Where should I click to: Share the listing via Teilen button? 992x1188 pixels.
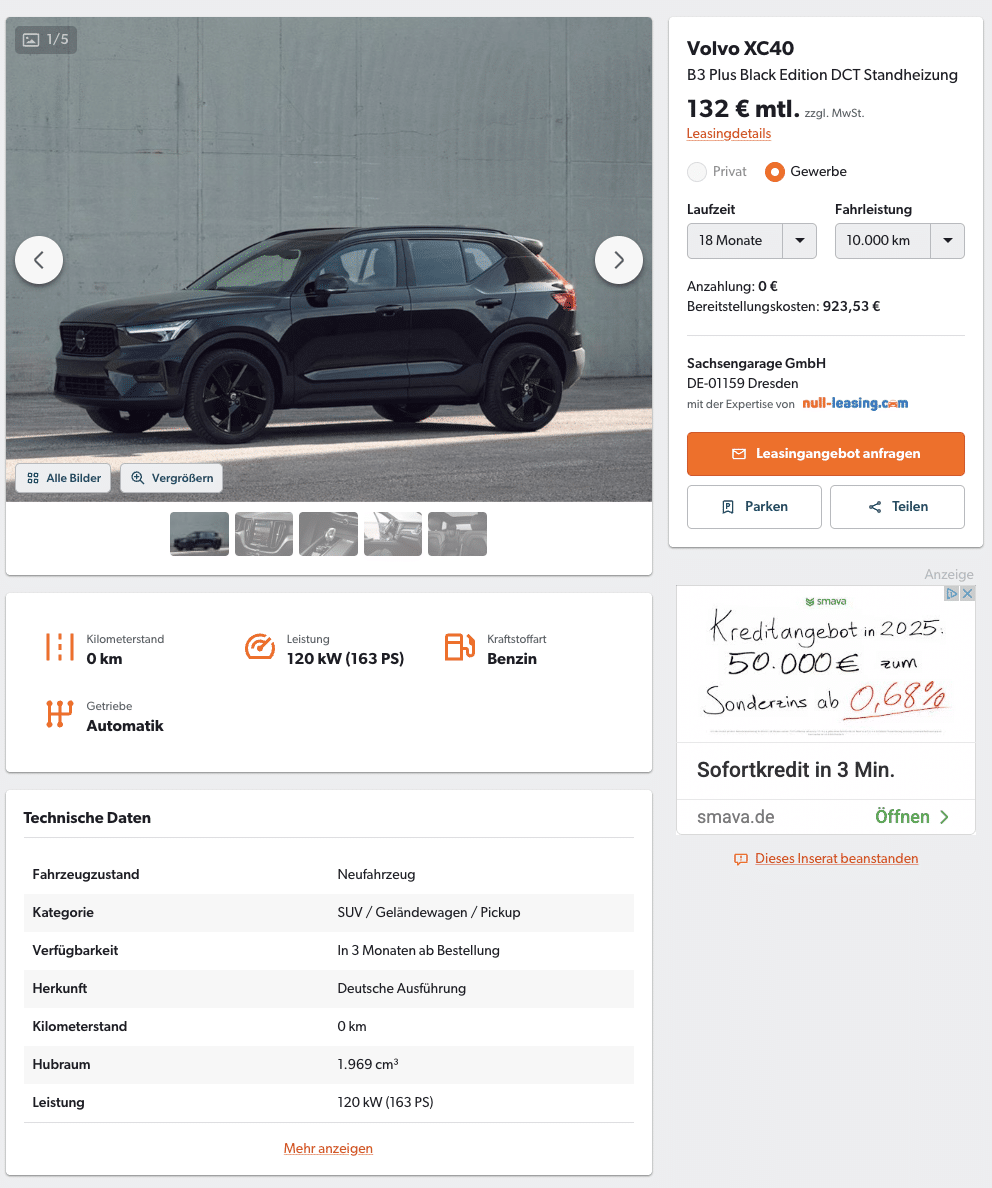[897, 507]
